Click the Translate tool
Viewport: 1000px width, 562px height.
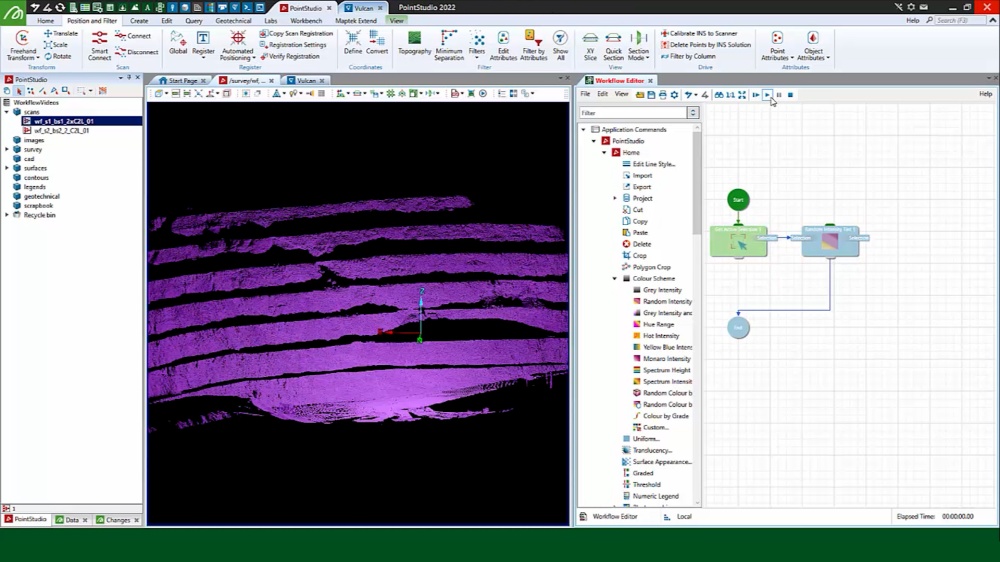pyautogui.click(x=61, y=33)
